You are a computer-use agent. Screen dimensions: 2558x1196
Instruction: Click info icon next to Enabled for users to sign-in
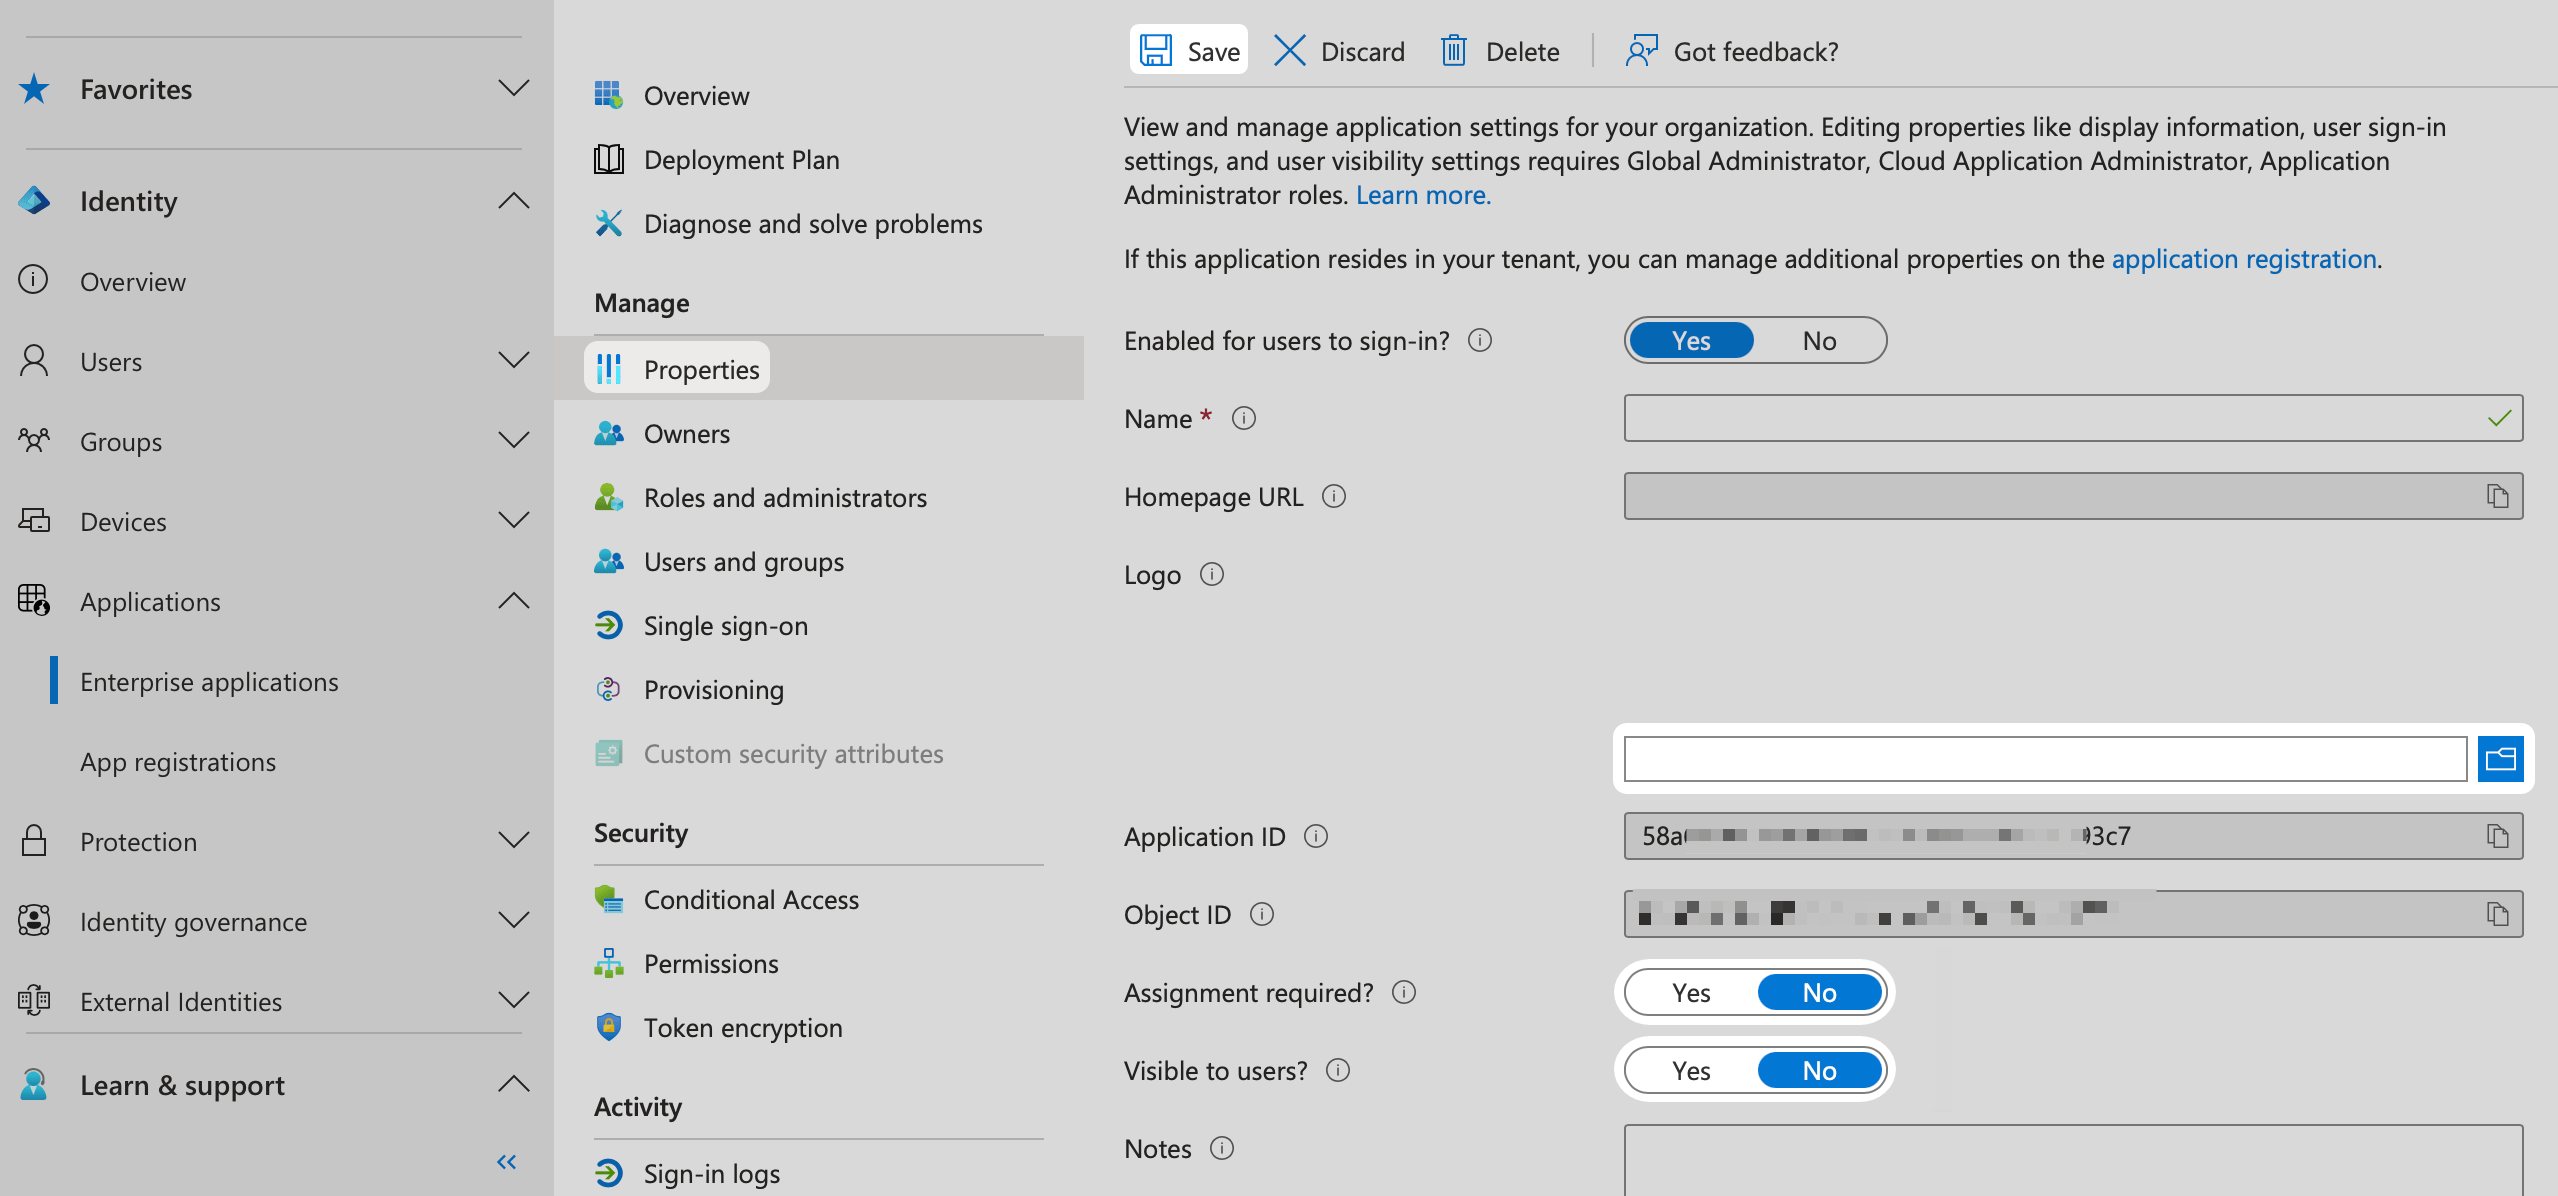[x=1480, y=340]
